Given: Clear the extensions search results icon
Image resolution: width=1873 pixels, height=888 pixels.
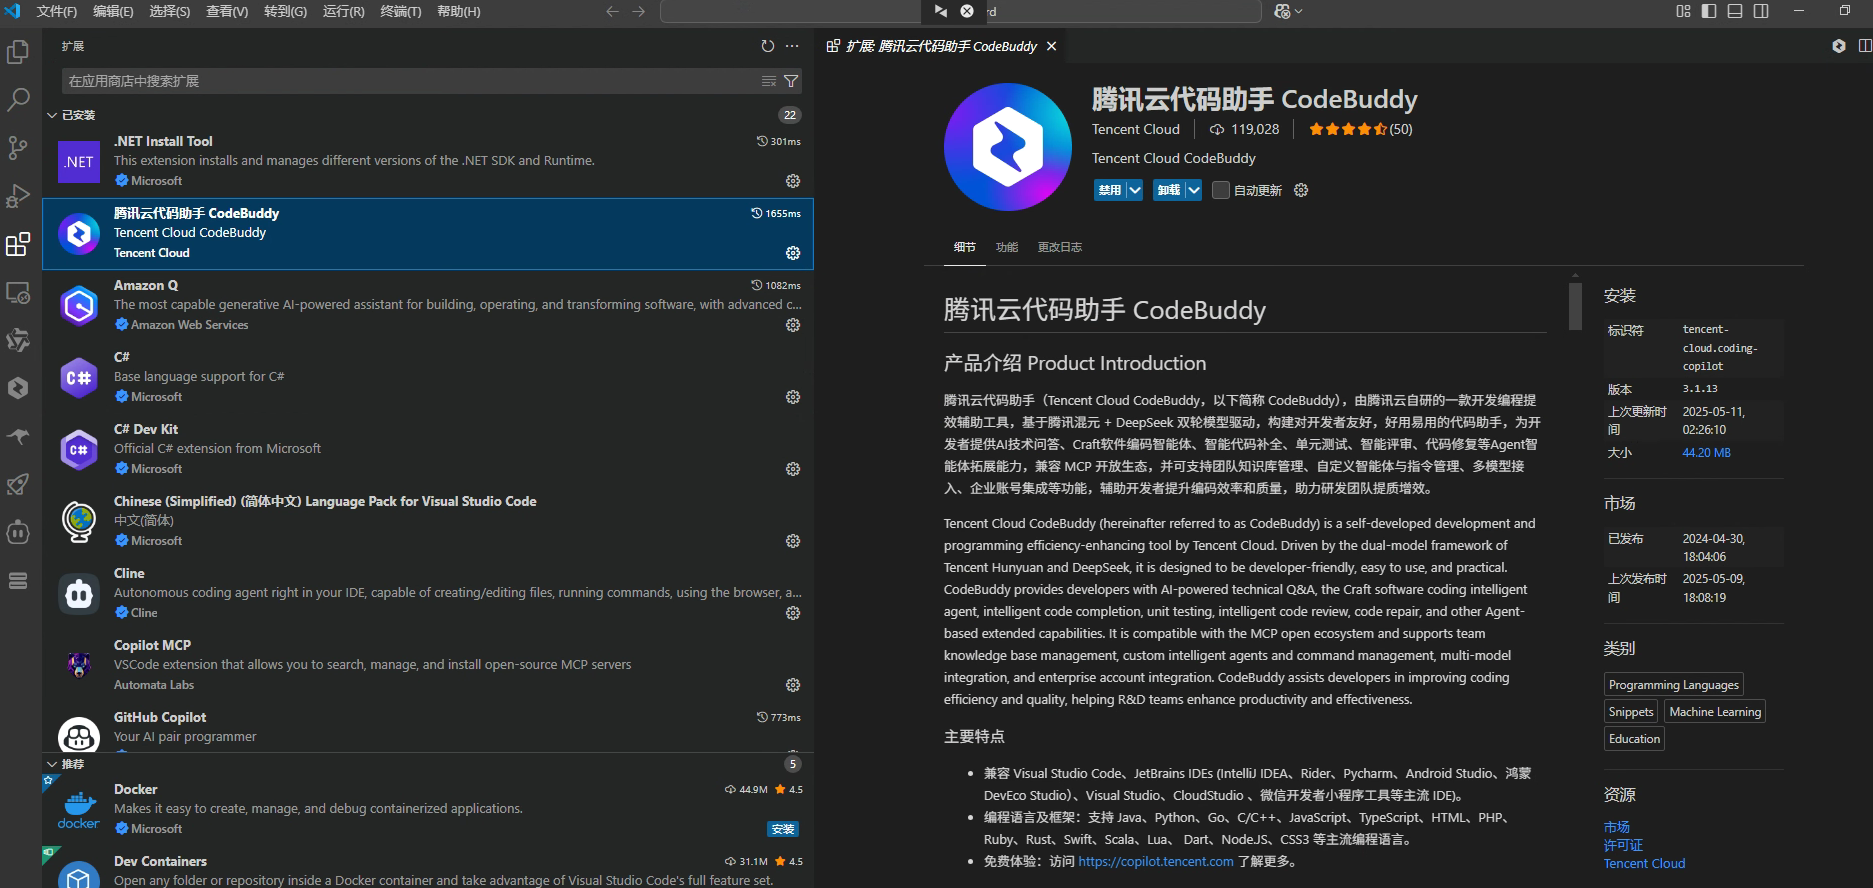Looking at the screenshot, I should click(x=769, y=81).
